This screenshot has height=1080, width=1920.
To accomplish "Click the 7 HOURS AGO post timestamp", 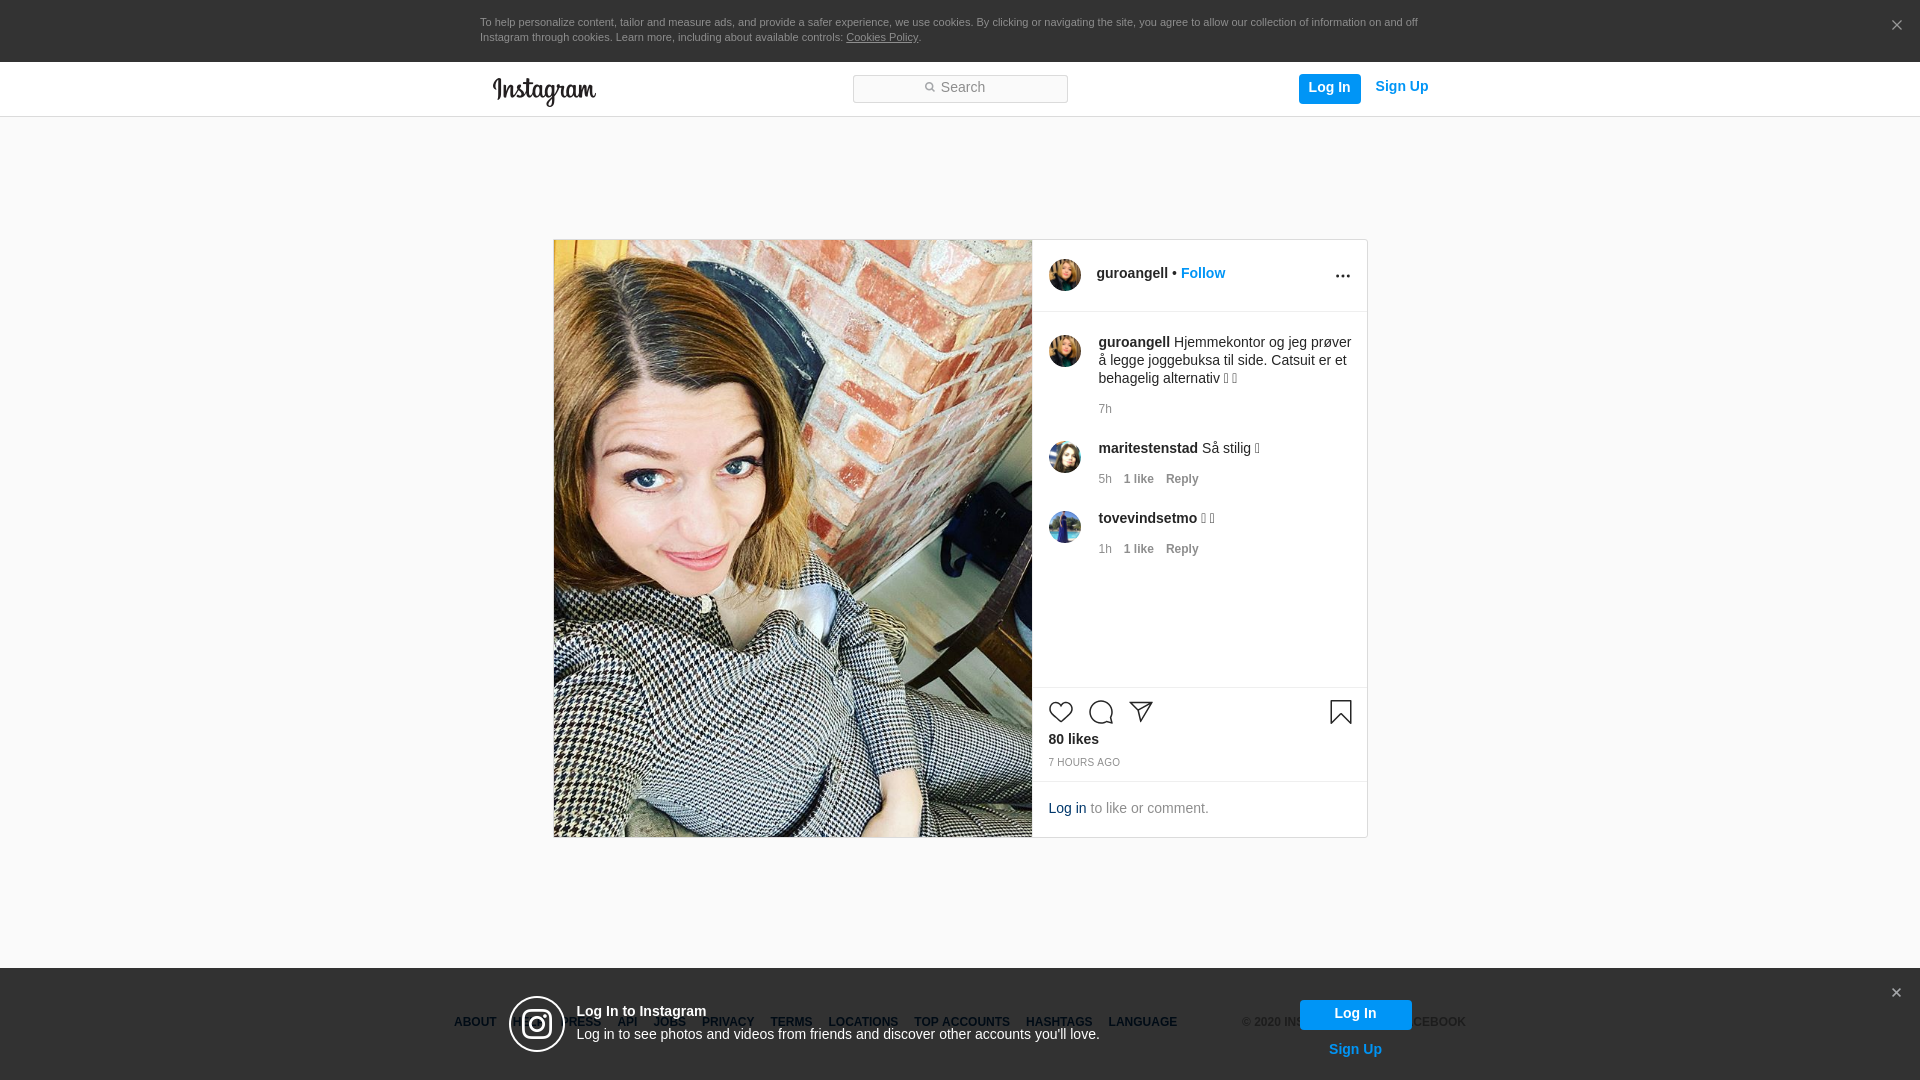I will [x=1084, y=763].
